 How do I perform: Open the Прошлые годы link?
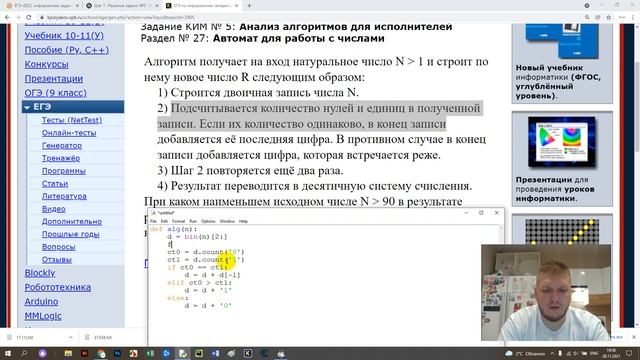(71, 234)
